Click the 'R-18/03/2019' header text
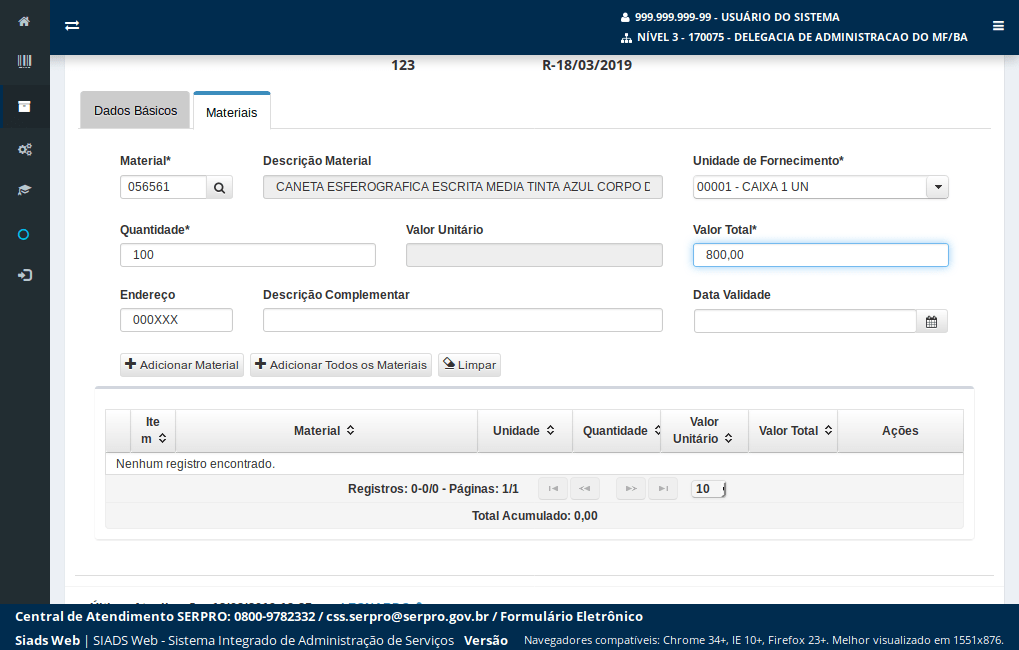The image size is (1019, 650). (x=587, y=65)
